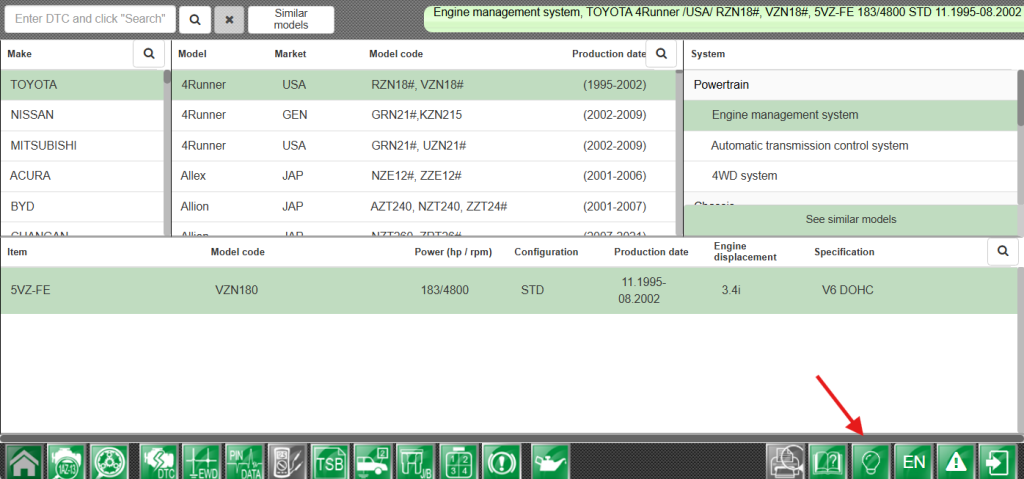The width and height of the screenshot is (1024, 479).
Task: Click the DTC search input field
Action: coord(90,19)
